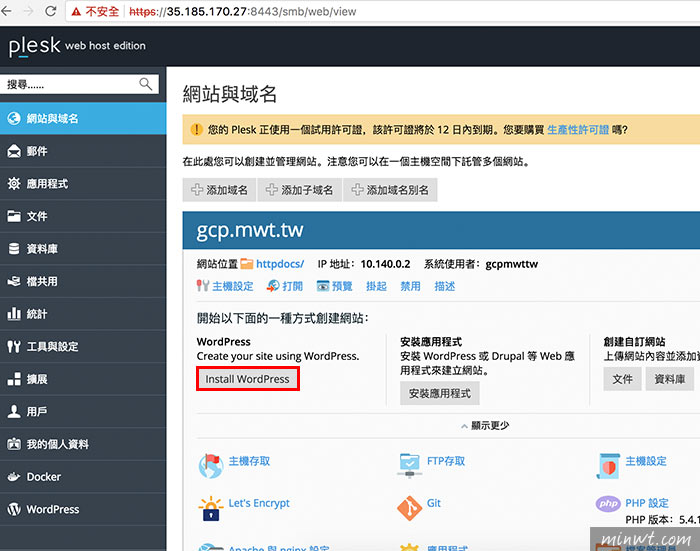Click the 添加域名別名 button
The image size is (700, 551).
[x=390, y=190]
